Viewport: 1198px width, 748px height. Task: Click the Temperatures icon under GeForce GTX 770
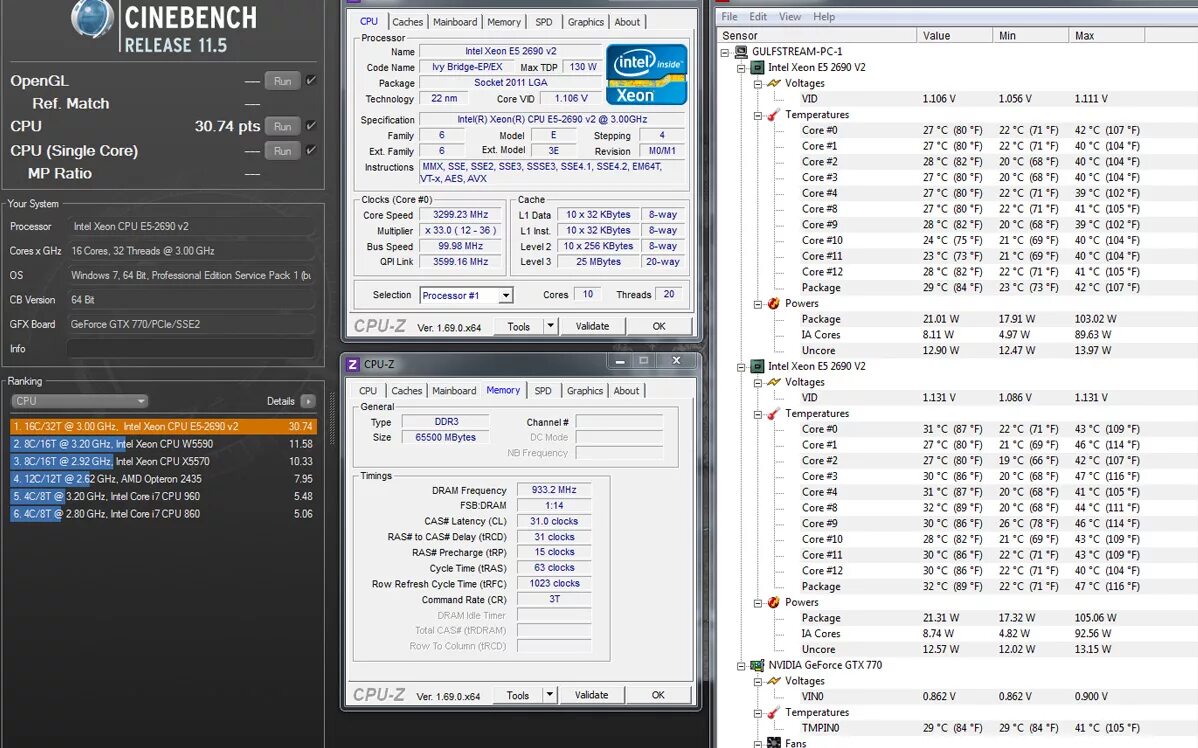pyautogui.click(x=773, y=712)
